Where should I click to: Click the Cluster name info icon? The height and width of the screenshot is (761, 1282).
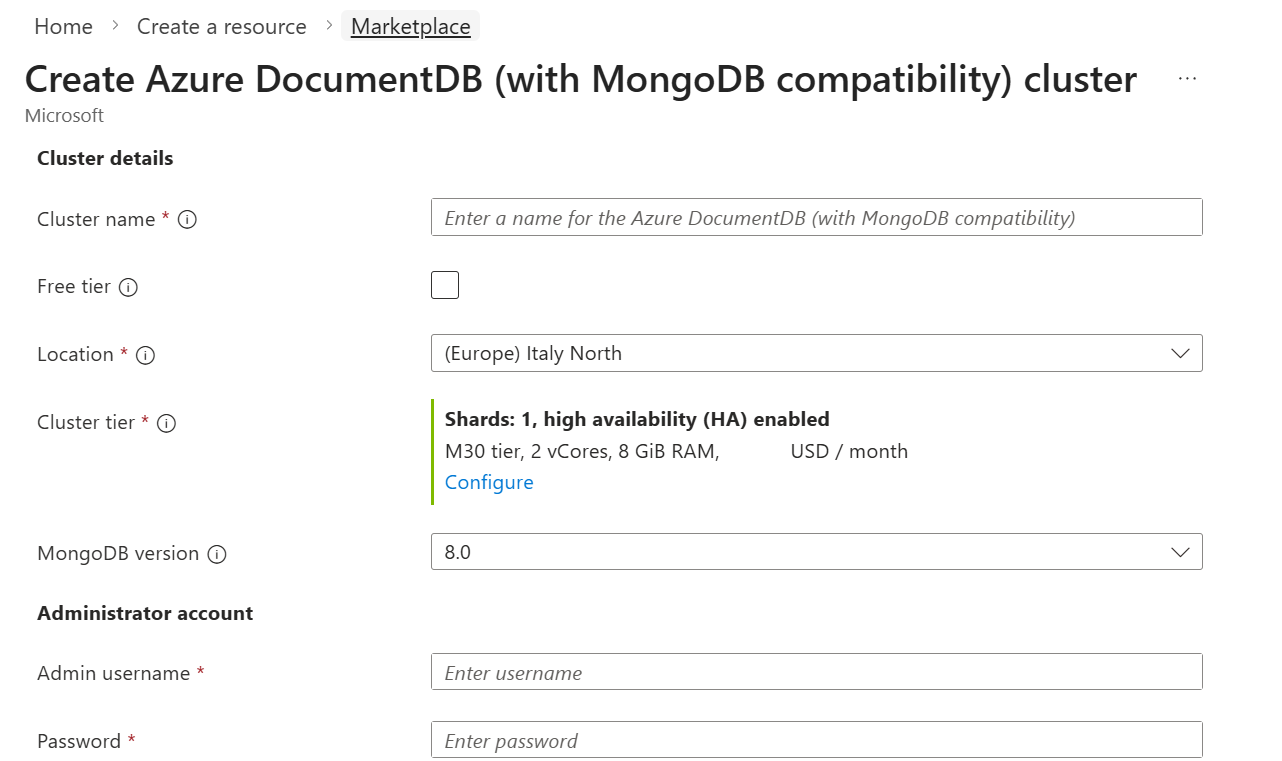(x=187, y=220)
